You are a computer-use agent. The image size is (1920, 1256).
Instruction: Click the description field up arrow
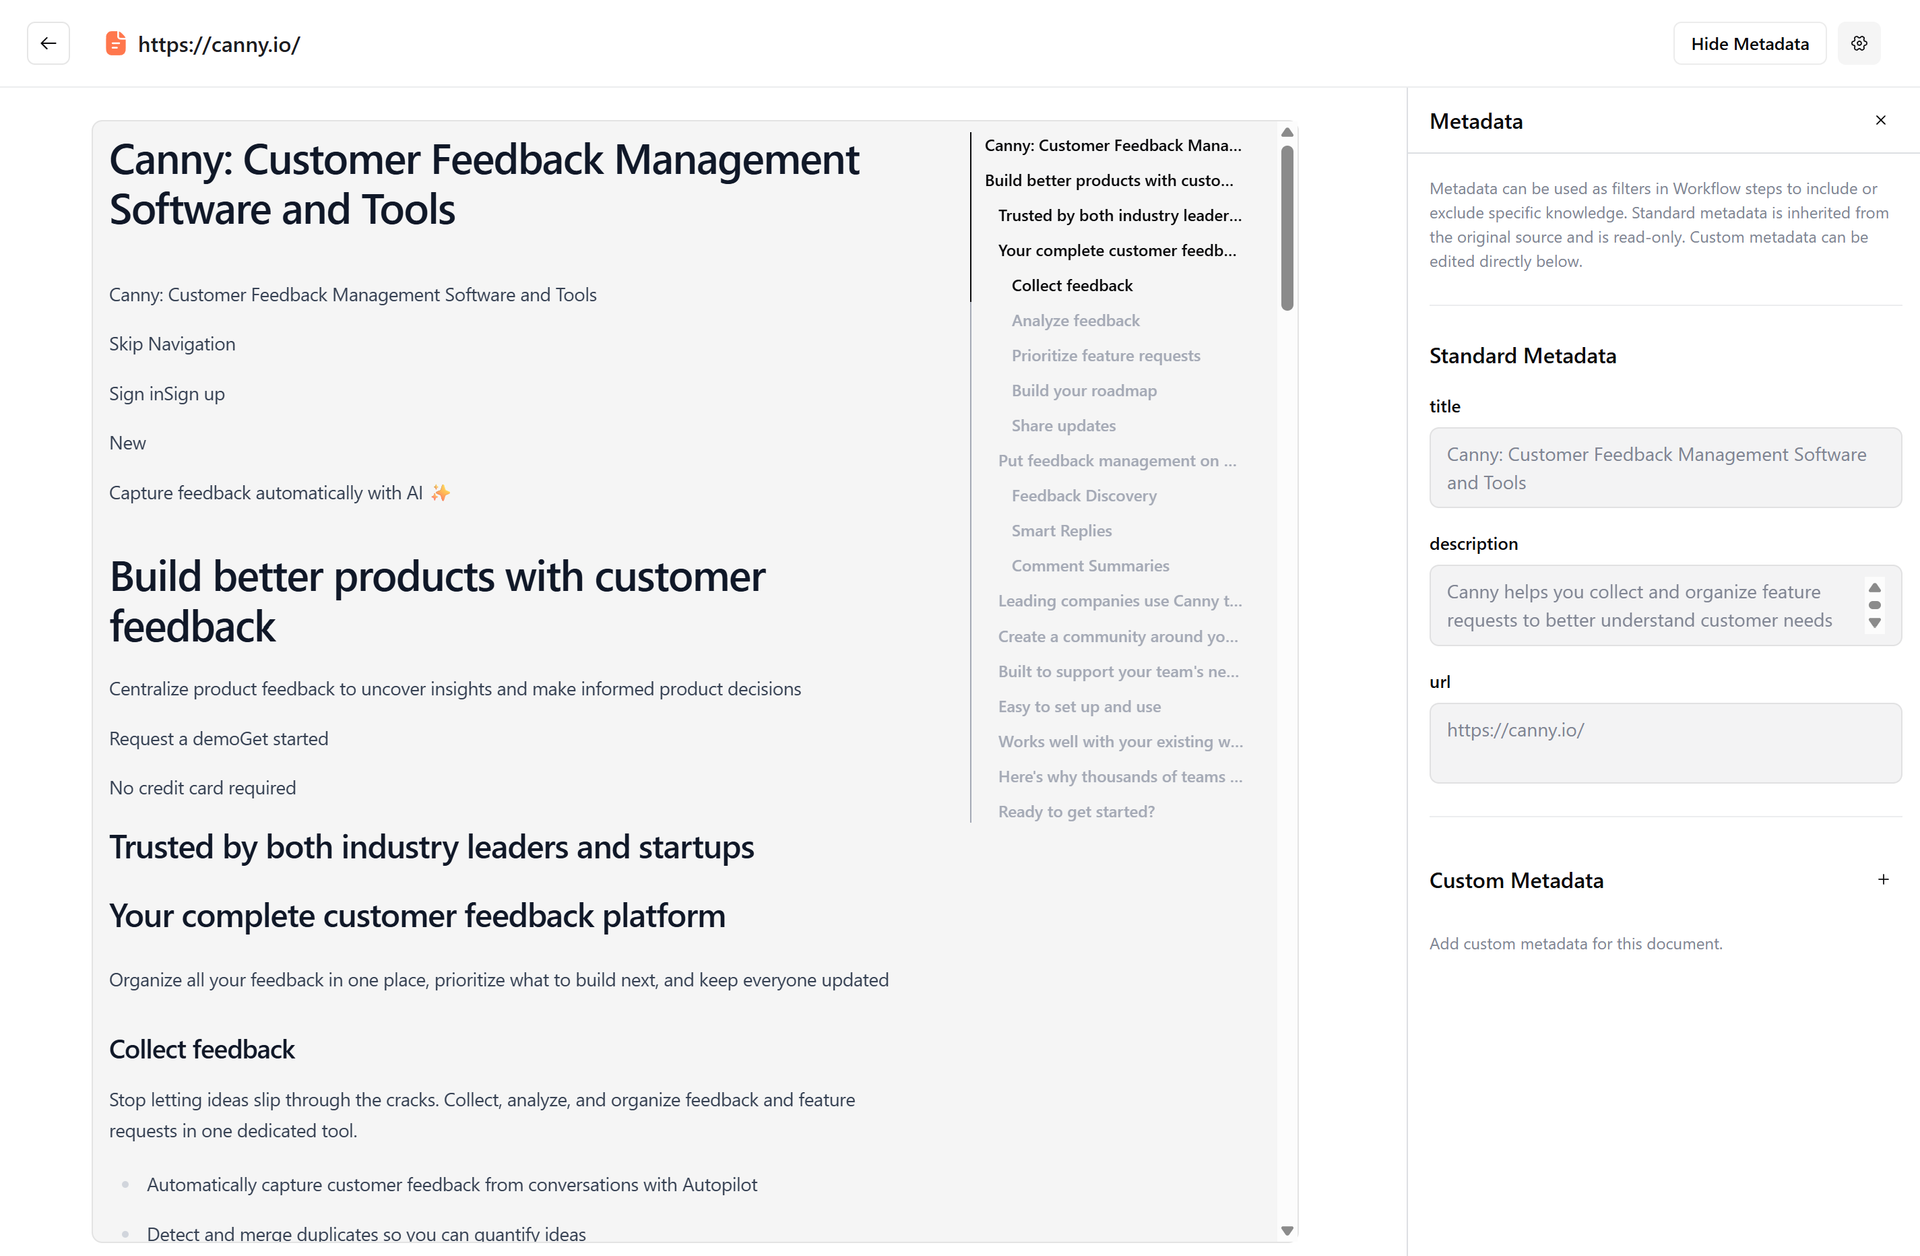click(x=1875, y=588)
